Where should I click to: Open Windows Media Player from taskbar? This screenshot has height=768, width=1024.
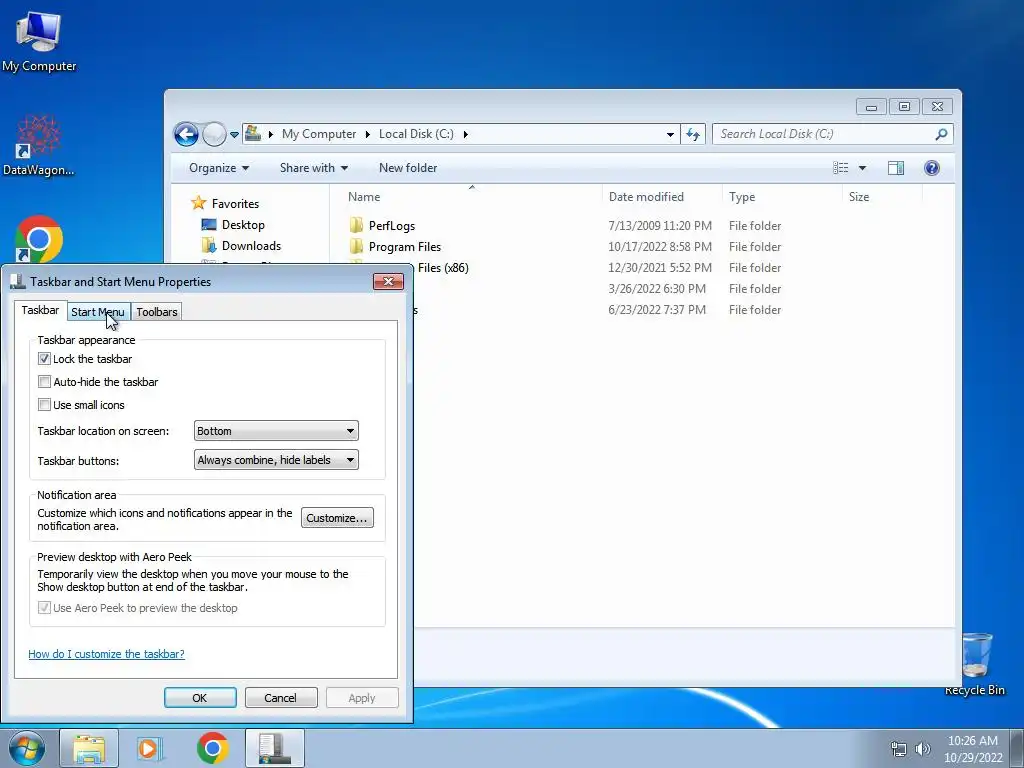(150, 748)
